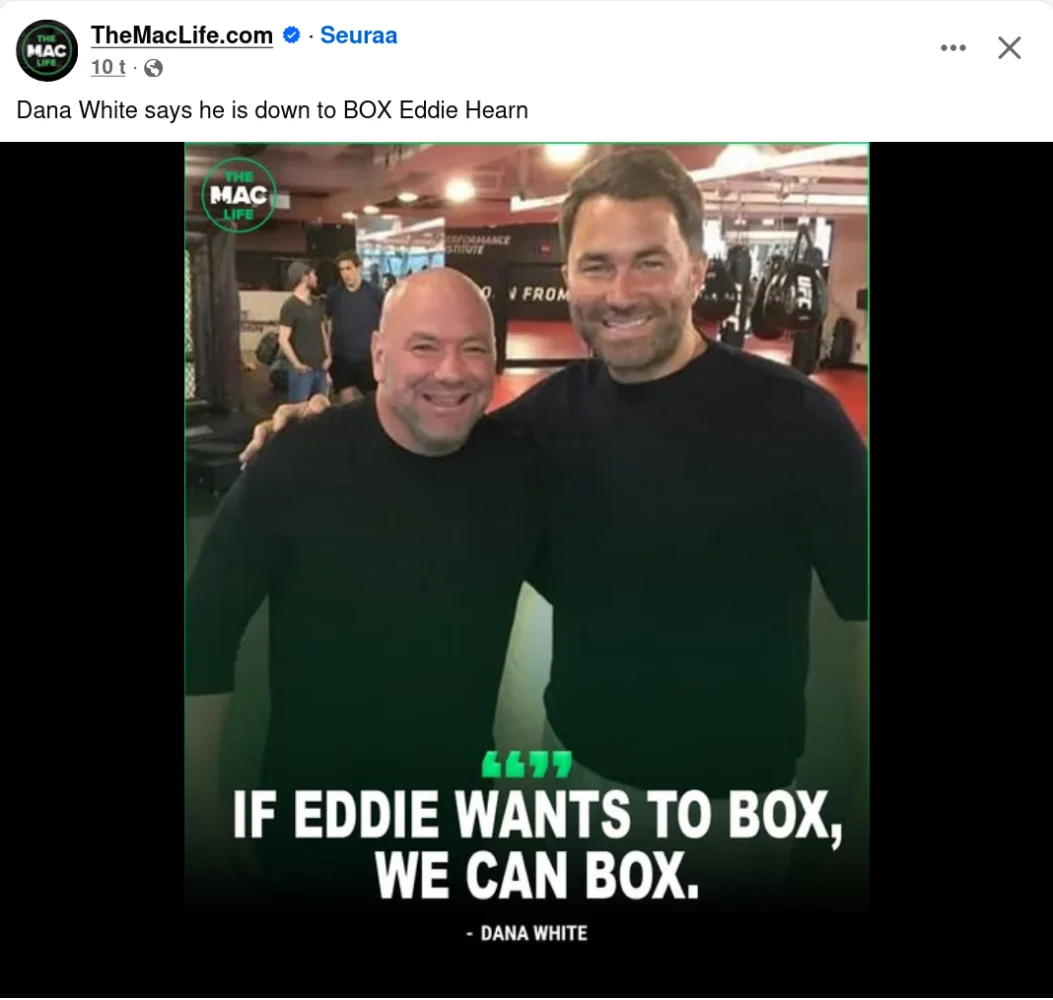Click the quote text IF EDDIE WANTS TO BOX

point(537,814)
